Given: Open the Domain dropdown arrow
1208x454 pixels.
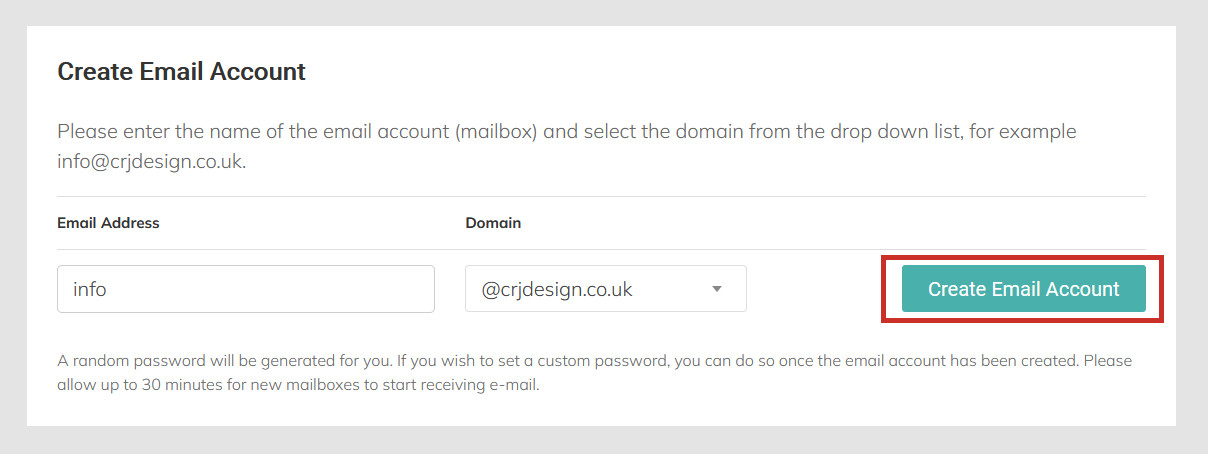Looking at the screenshot, I should 716,290.
